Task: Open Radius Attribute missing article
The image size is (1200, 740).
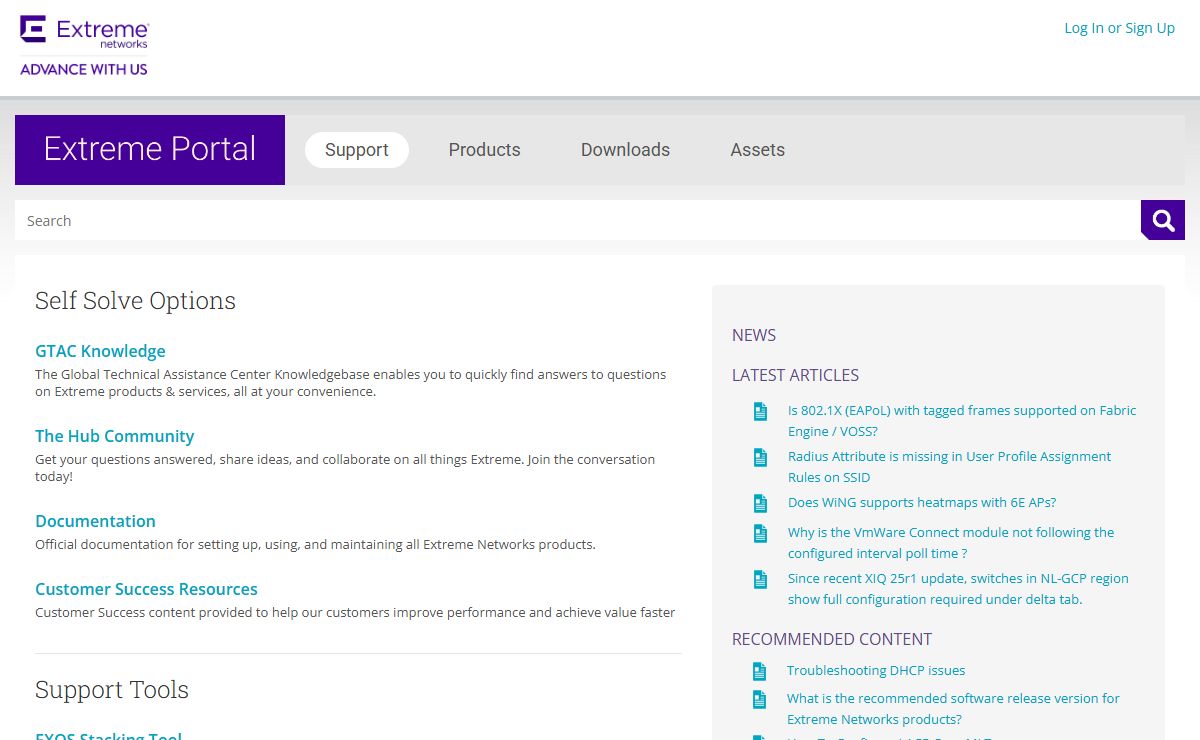Action: coord(949,467)
